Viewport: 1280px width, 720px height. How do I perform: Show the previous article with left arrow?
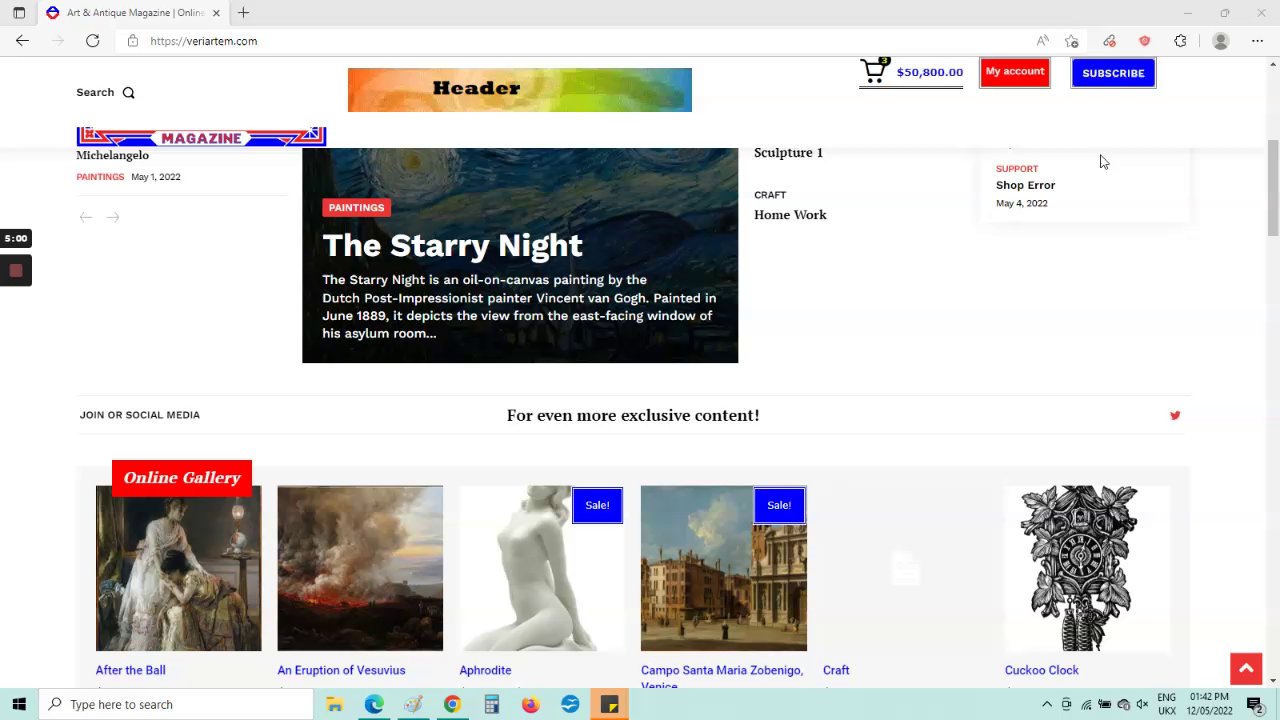(x=86, y=217)
